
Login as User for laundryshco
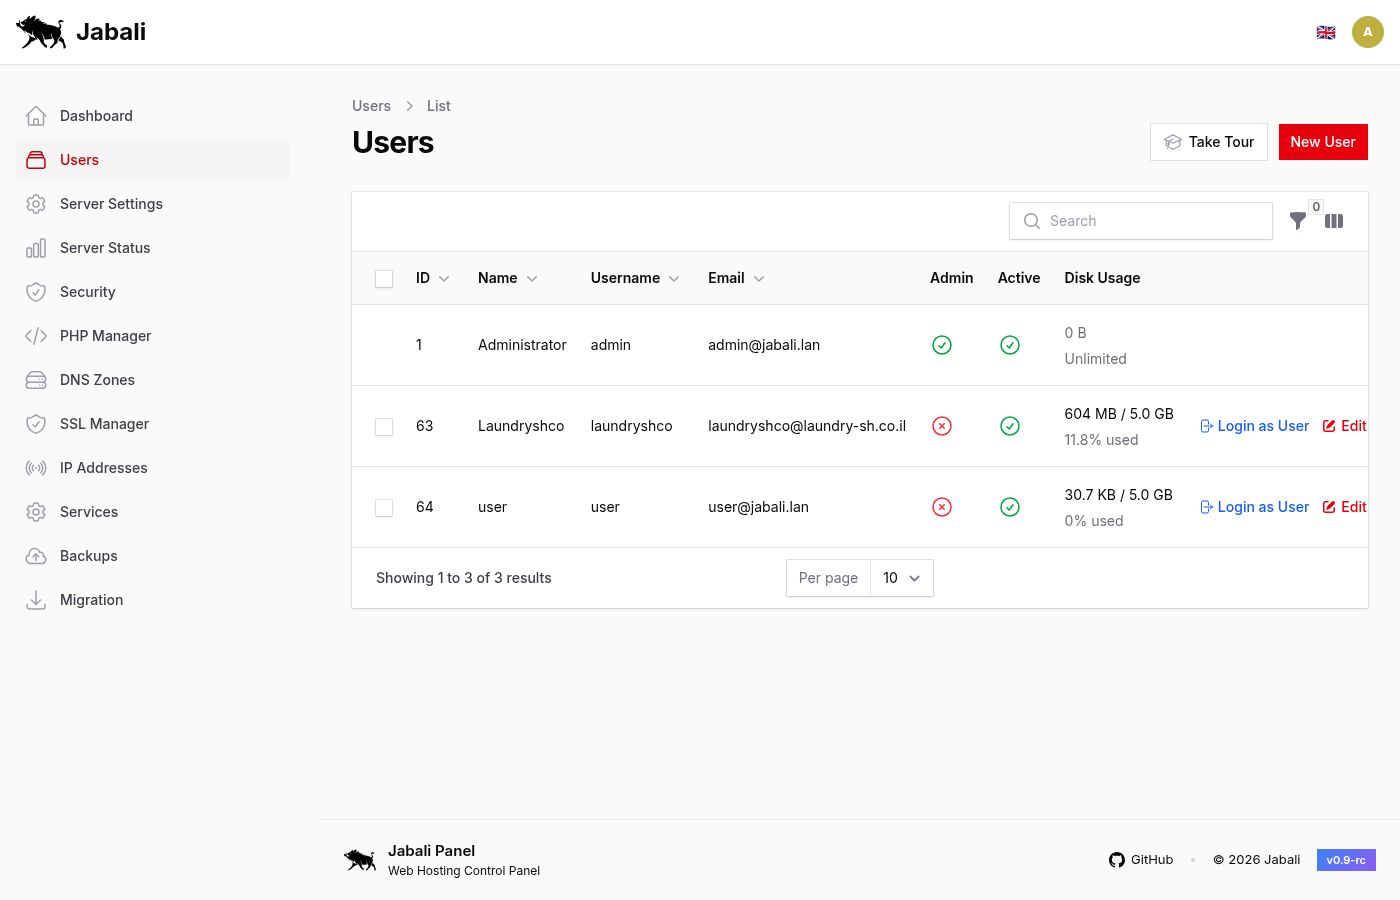[1254, 425]
